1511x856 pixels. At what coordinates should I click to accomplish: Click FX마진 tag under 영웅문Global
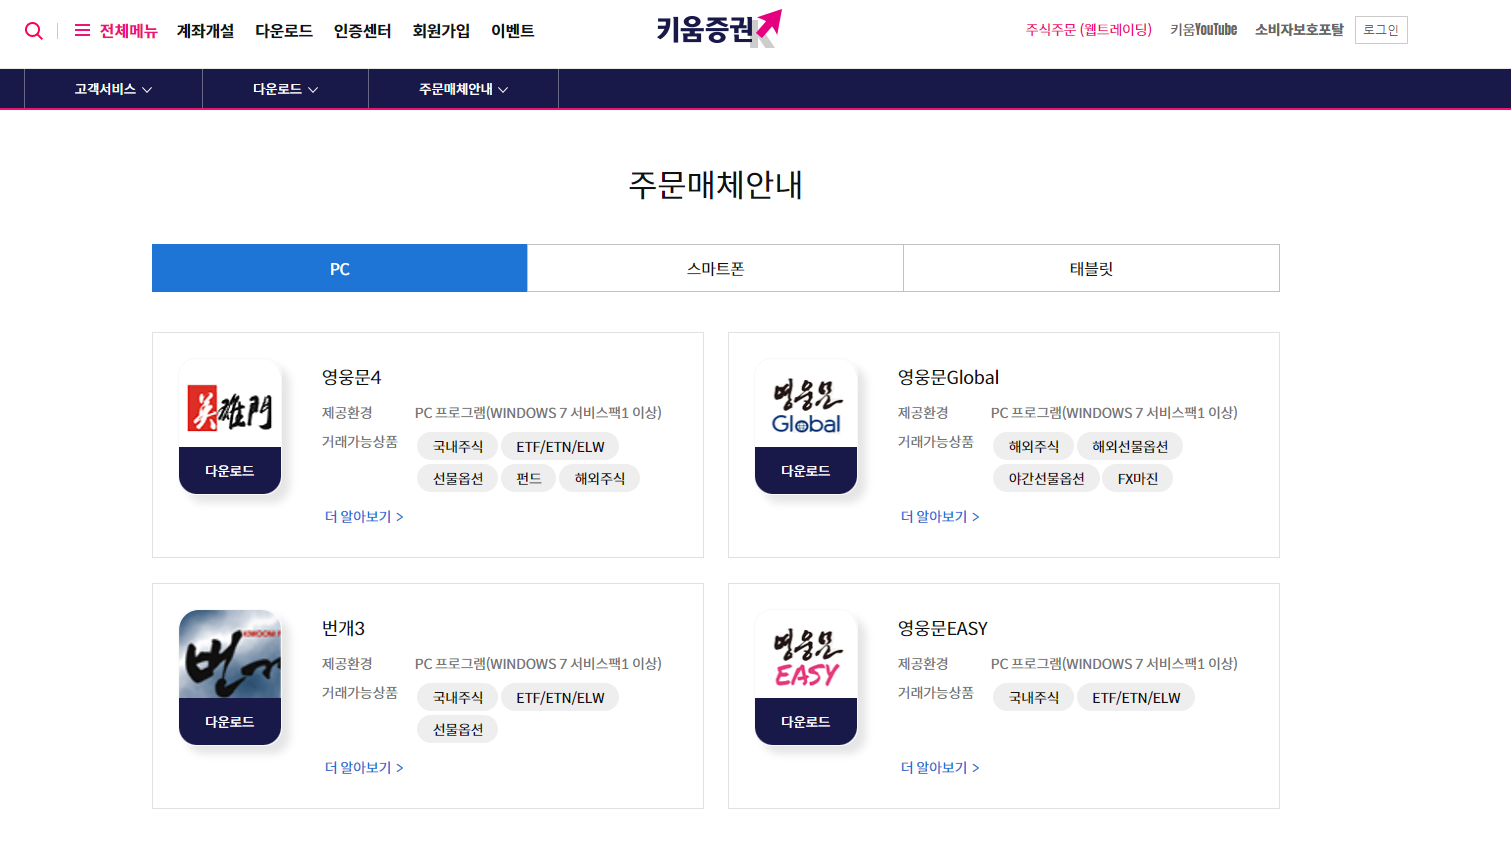[x=1138, y=478]
